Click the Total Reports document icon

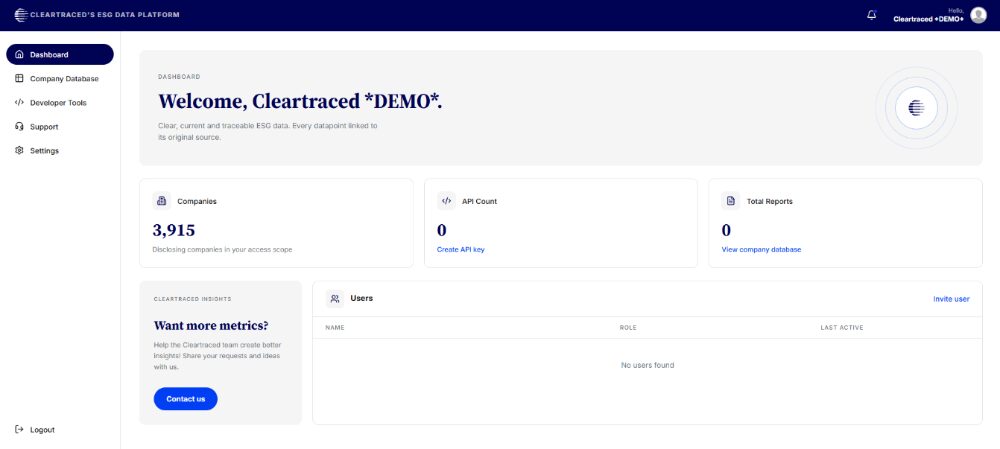731,201
